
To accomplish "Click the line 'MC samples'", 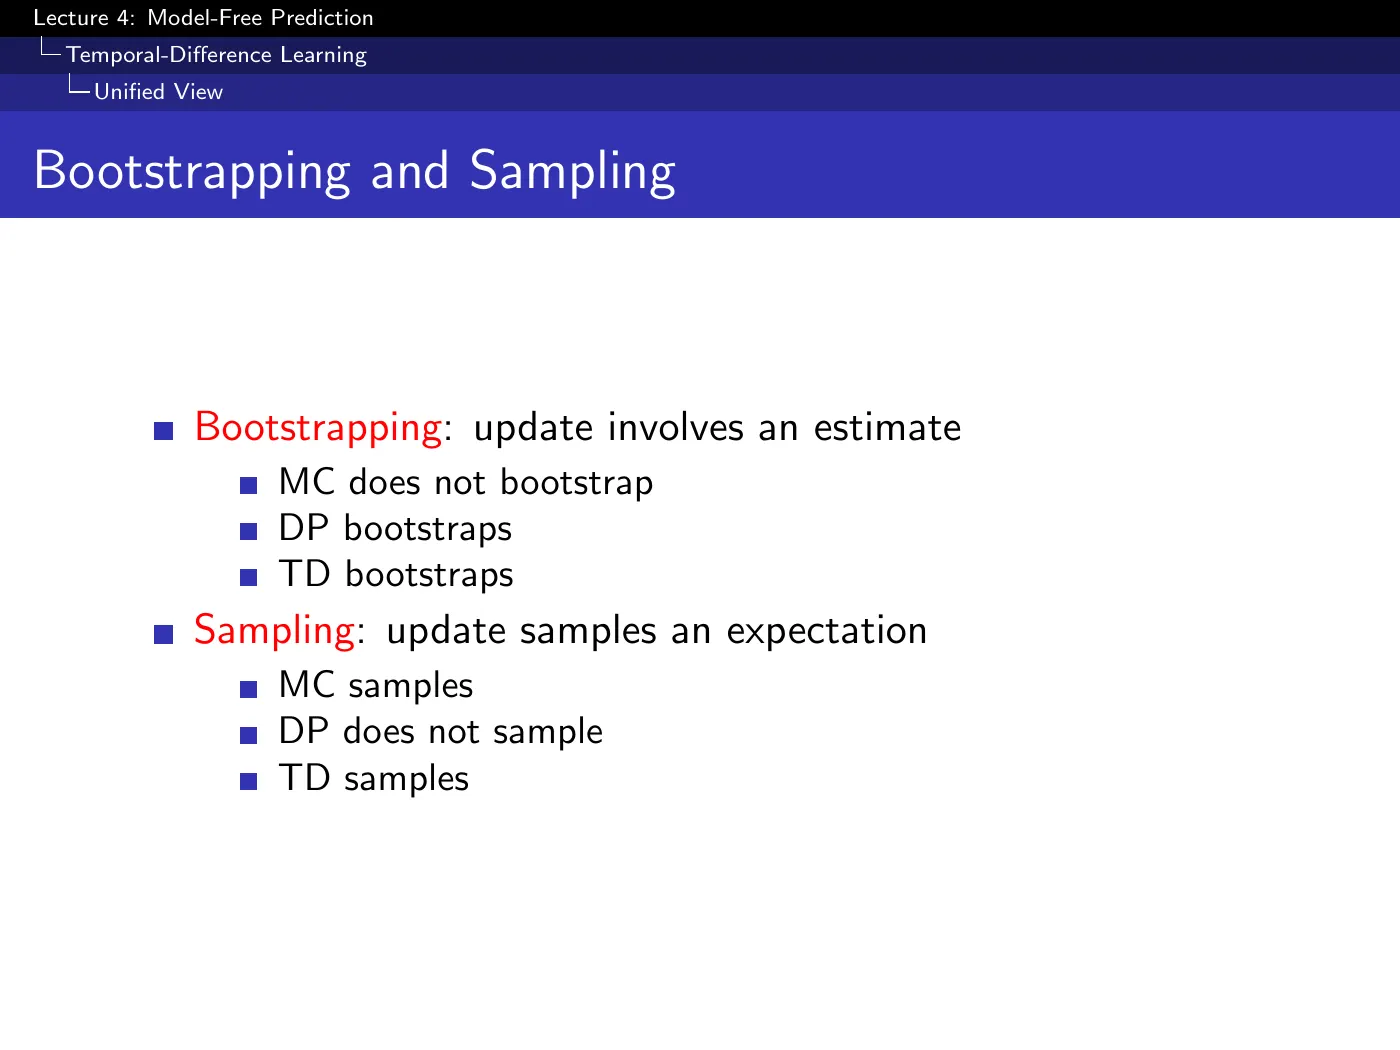I will pos(376,686).
